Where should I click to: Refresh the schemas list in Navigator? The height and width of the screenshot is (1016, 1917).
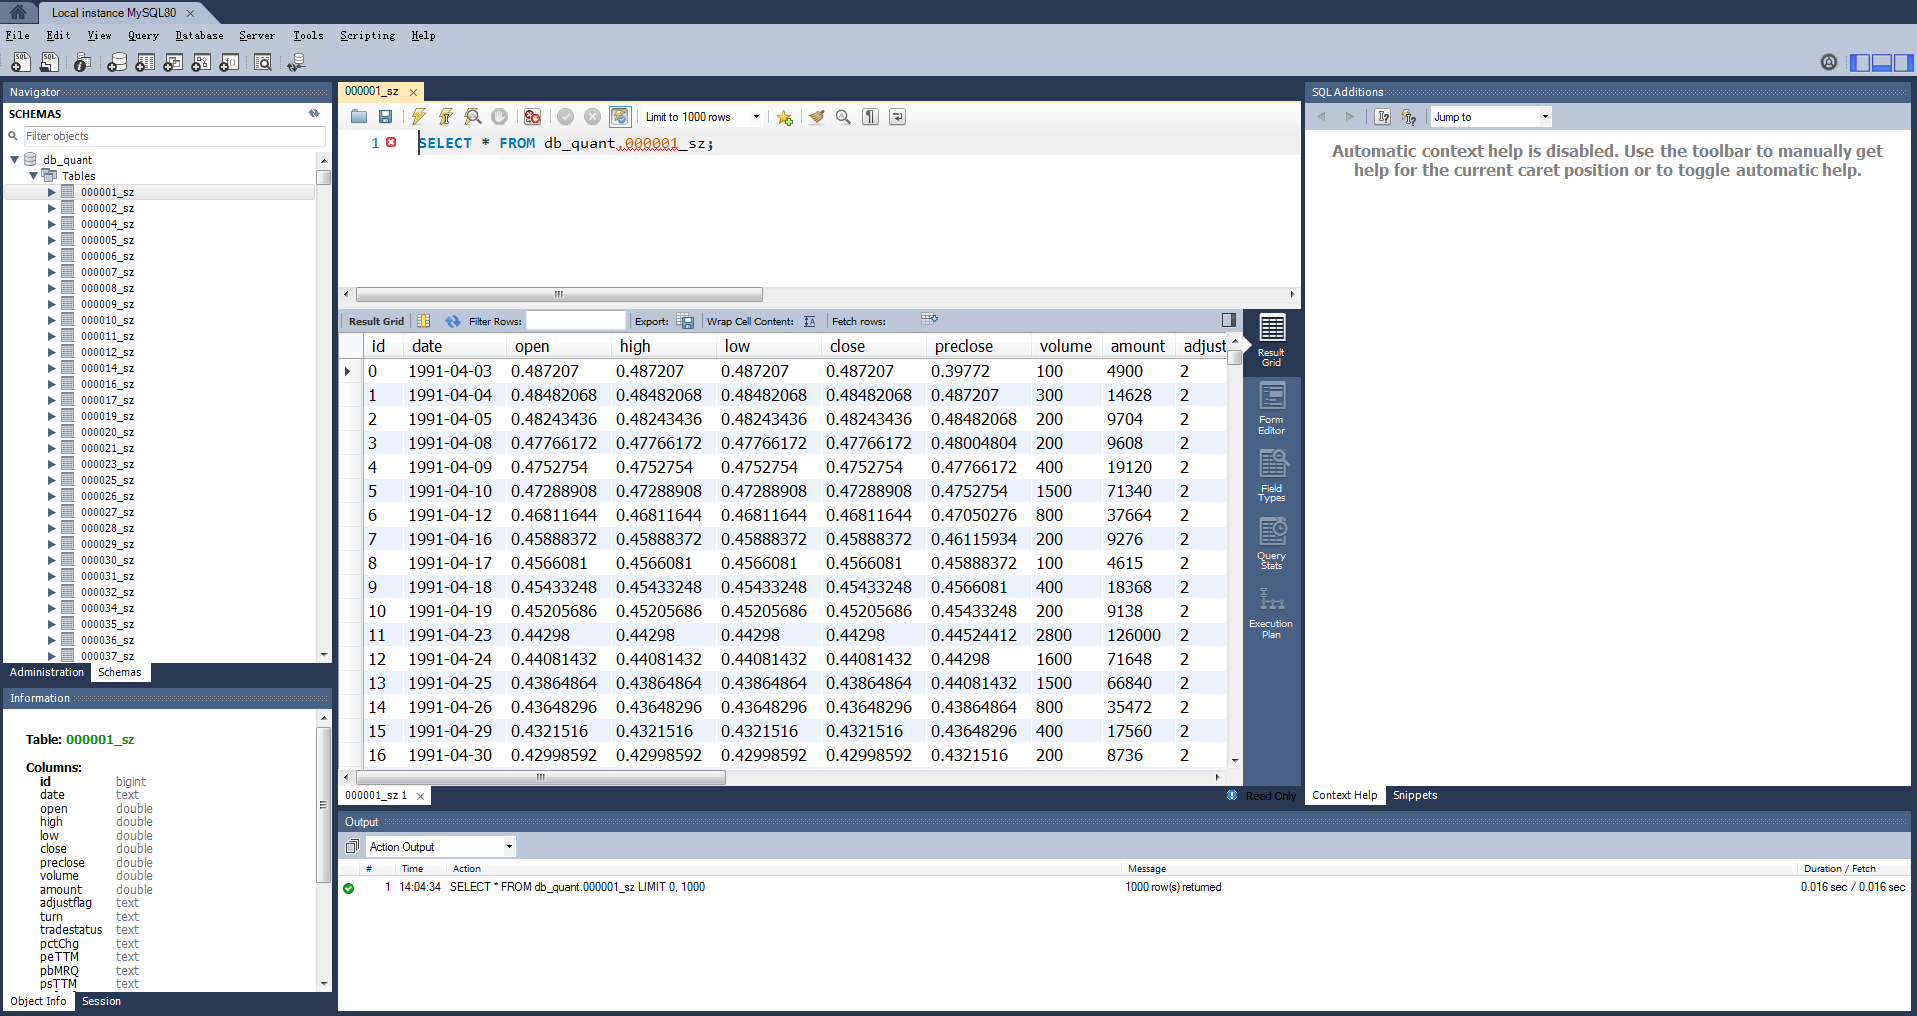(314, 114)
